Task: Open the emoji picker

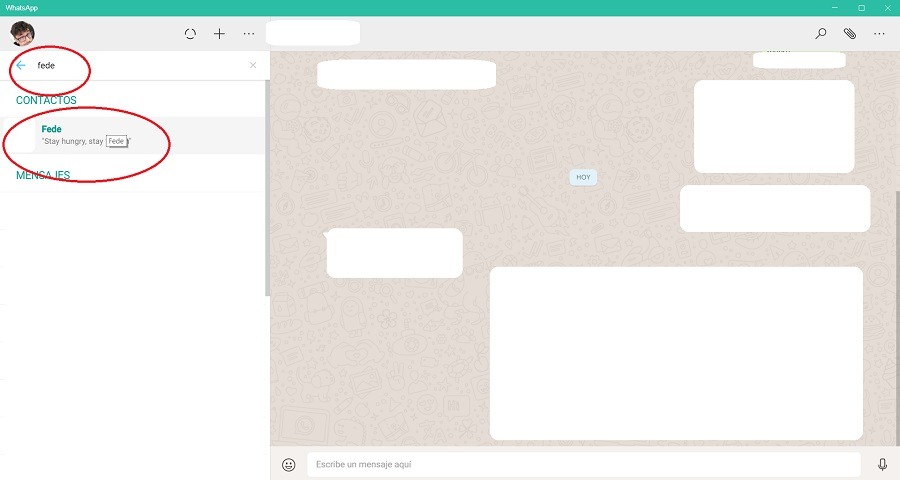Action: (x=289, y=464)
